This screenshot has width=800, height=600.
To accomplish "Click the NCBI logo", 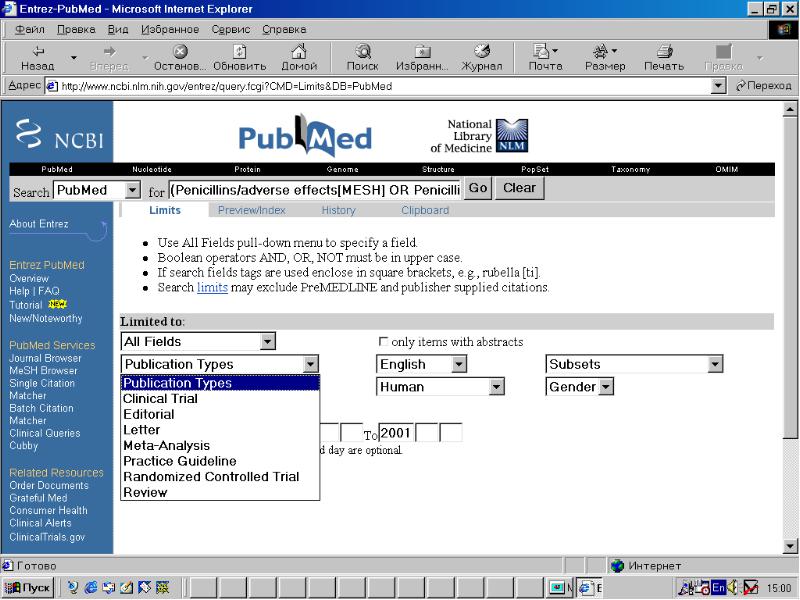I will (x=59, y=134).
